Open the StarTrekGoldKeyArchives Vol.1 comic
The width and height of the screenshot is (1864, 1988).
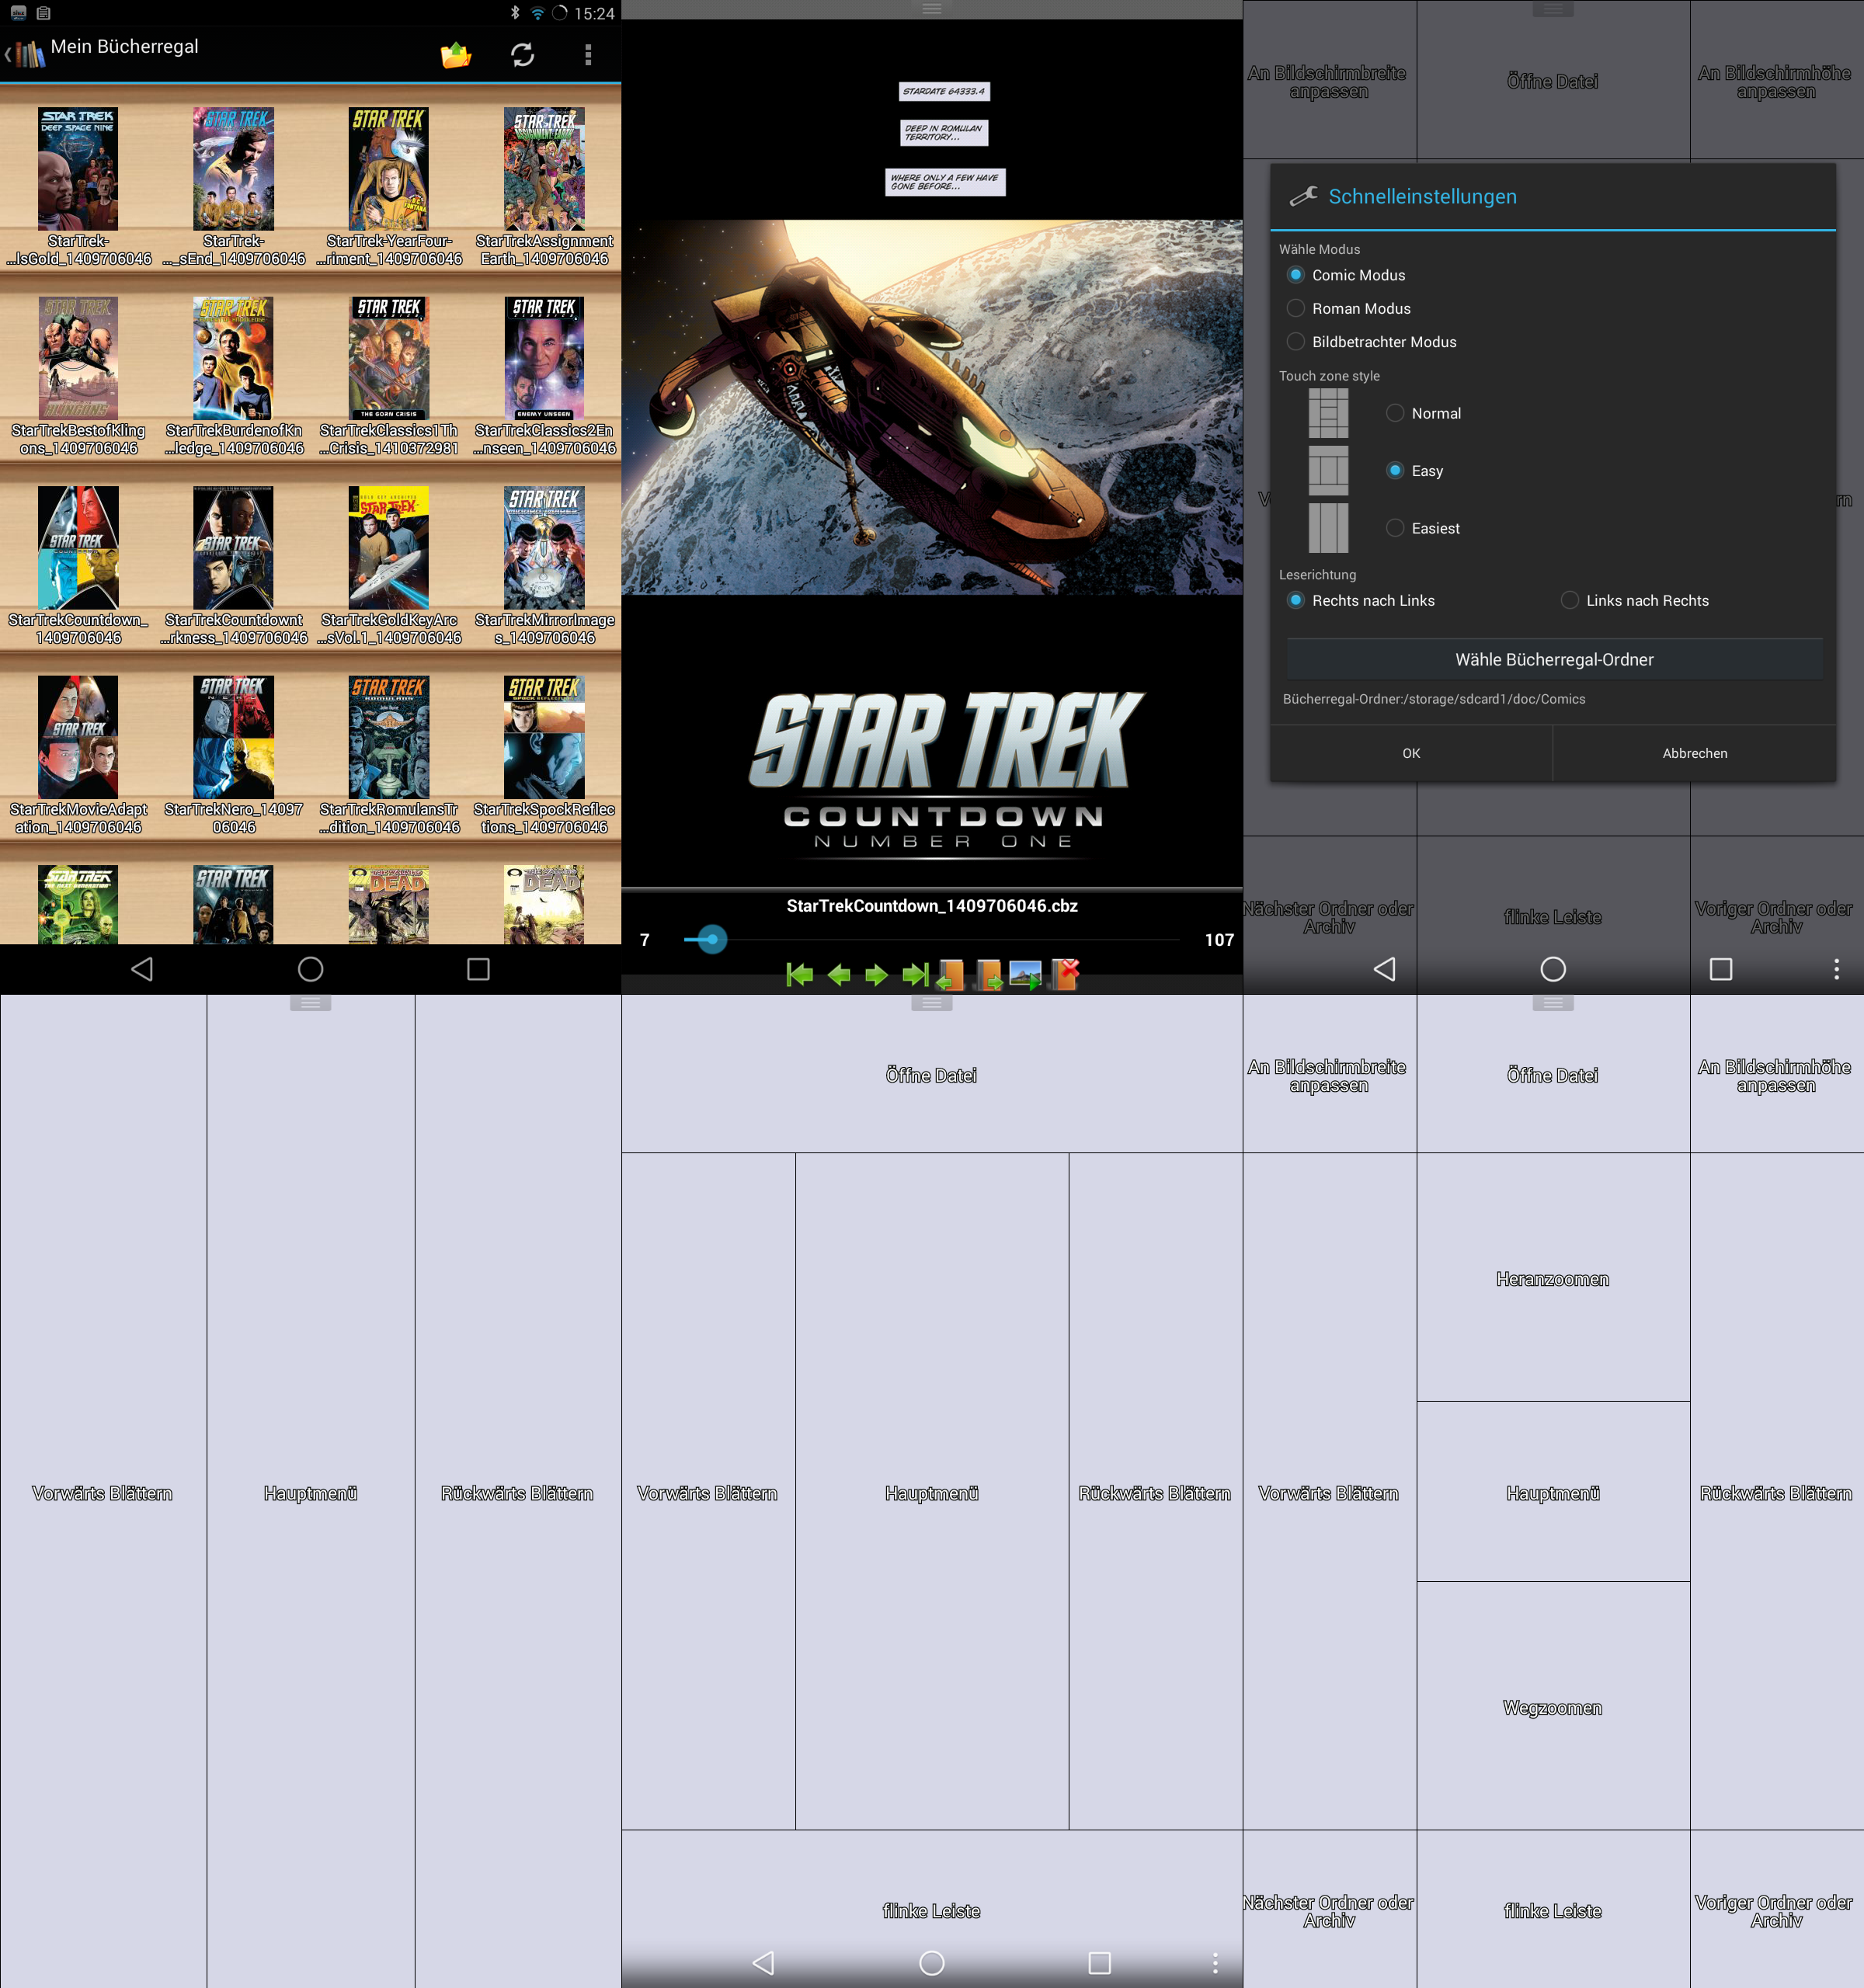click(389, 547)
